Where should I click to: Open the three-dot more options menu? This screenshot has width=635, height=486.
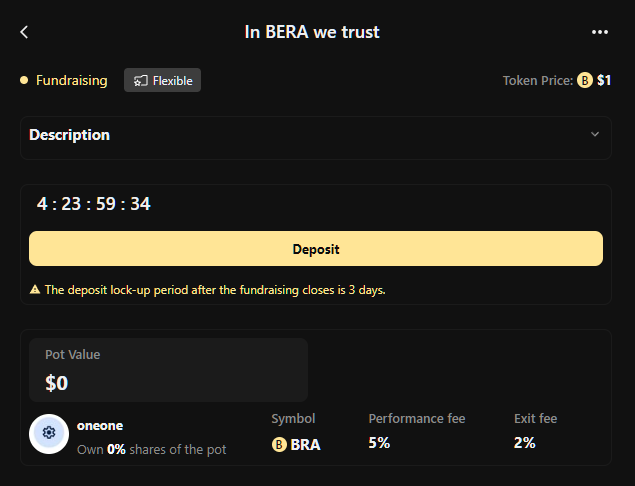tap(600, 32)
